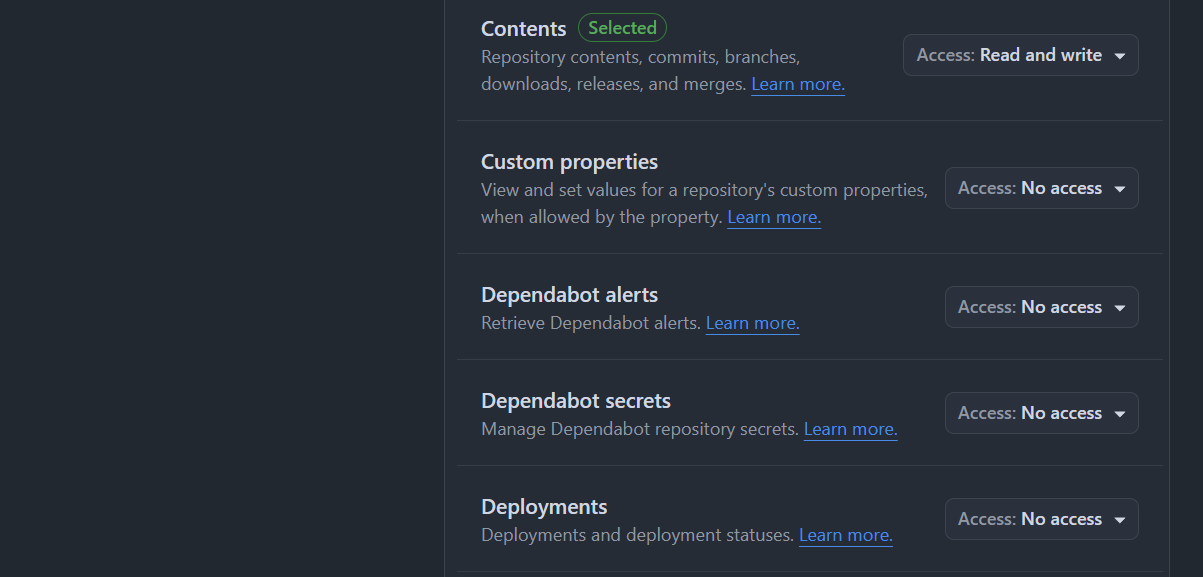Open the Dependabot alerts access dropdown
The image size is (1203, 577).
[x=1041, y=307]
